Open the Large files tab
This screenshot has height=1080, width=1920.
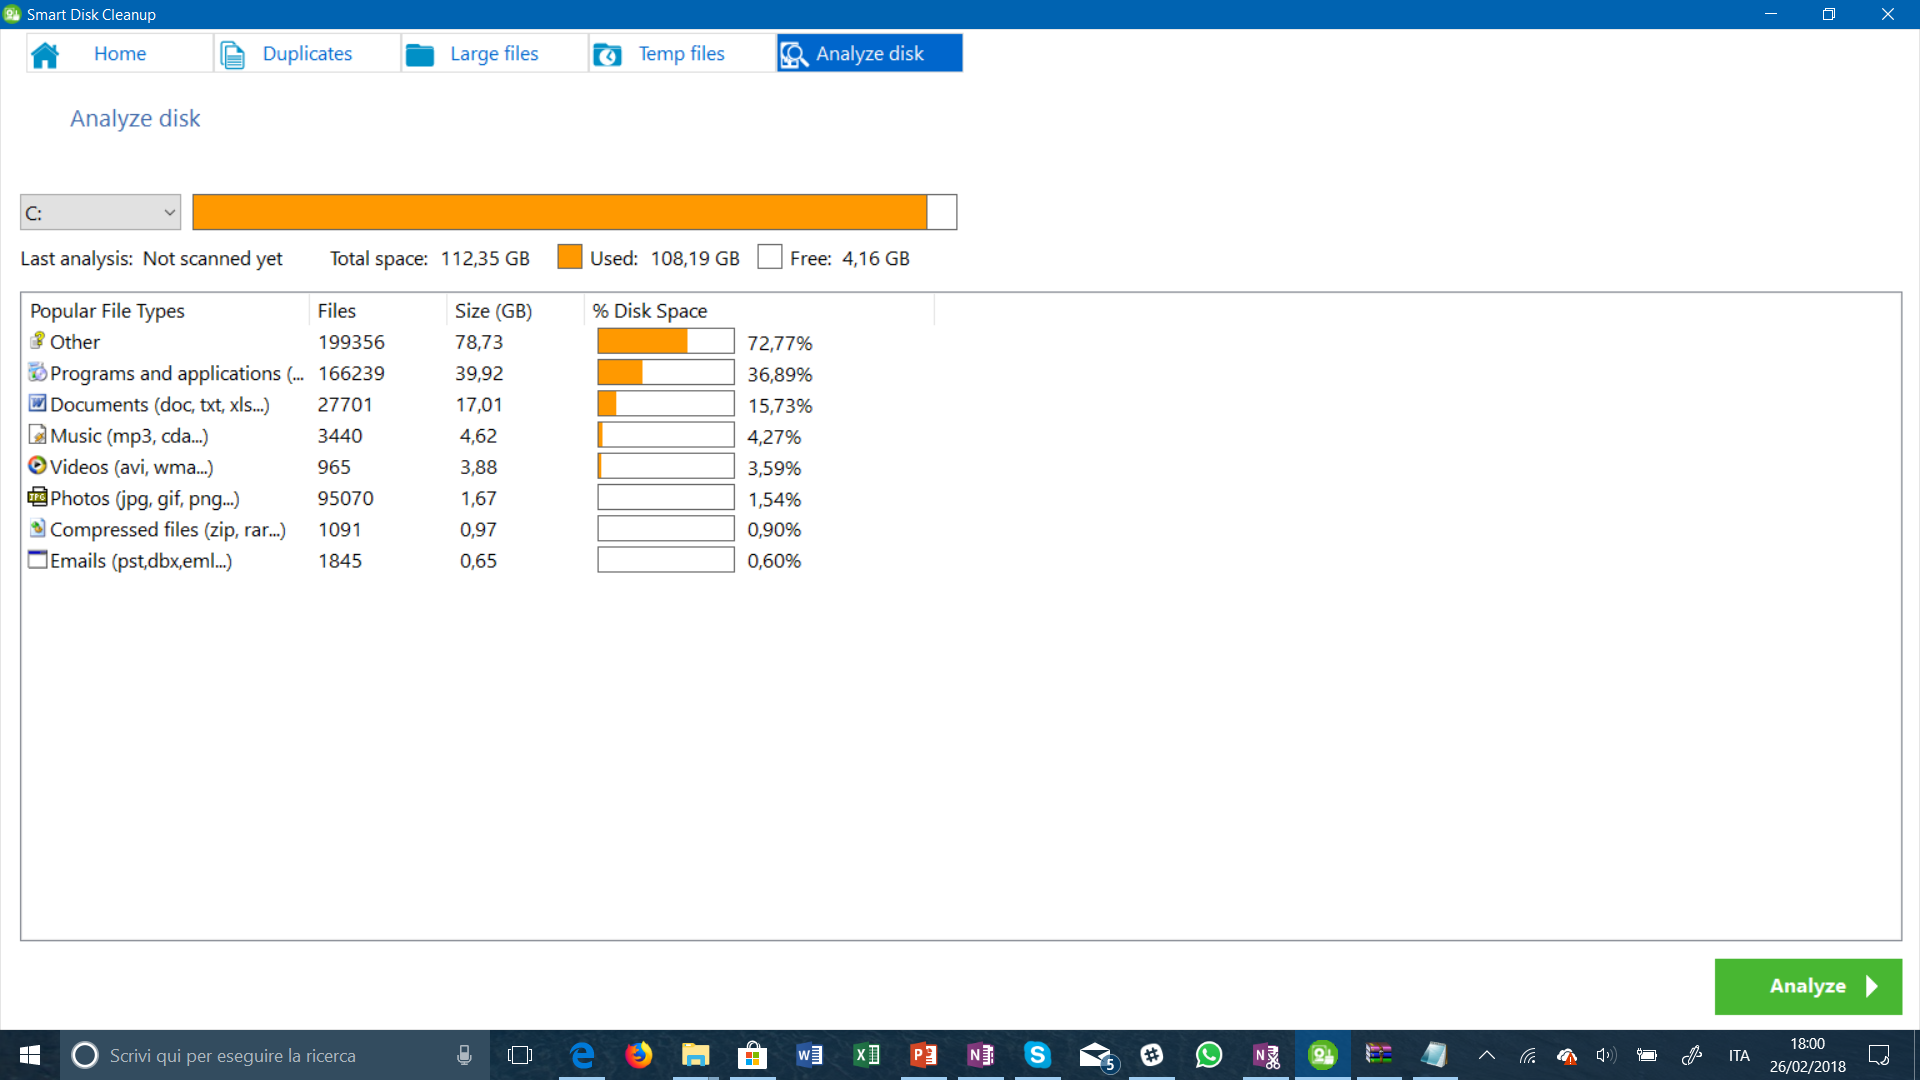pos(494,53)
